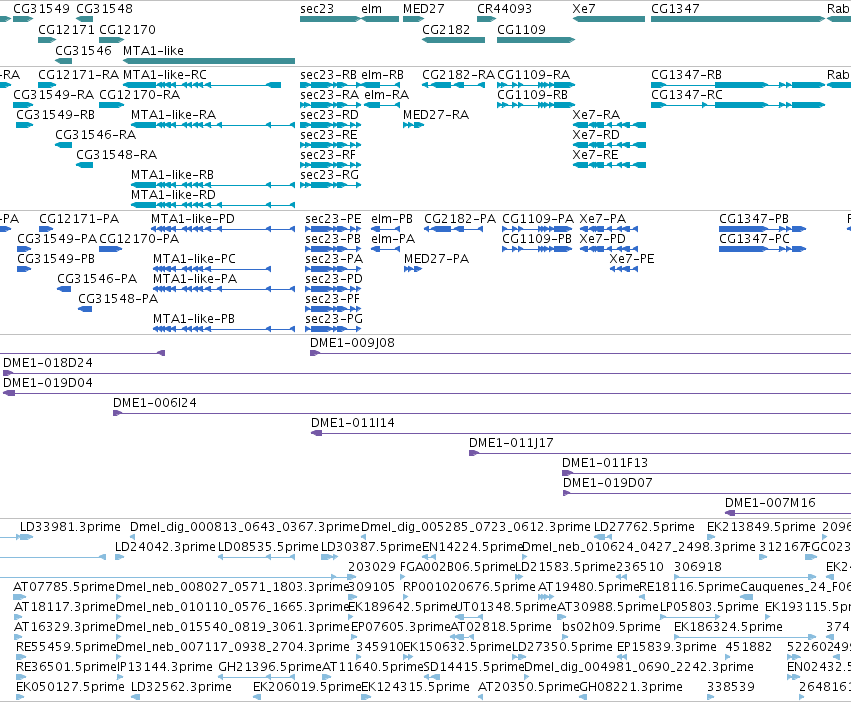Select the MTA1-like gene bar
The image size is (851, 702).
click(x=209, y=61)
